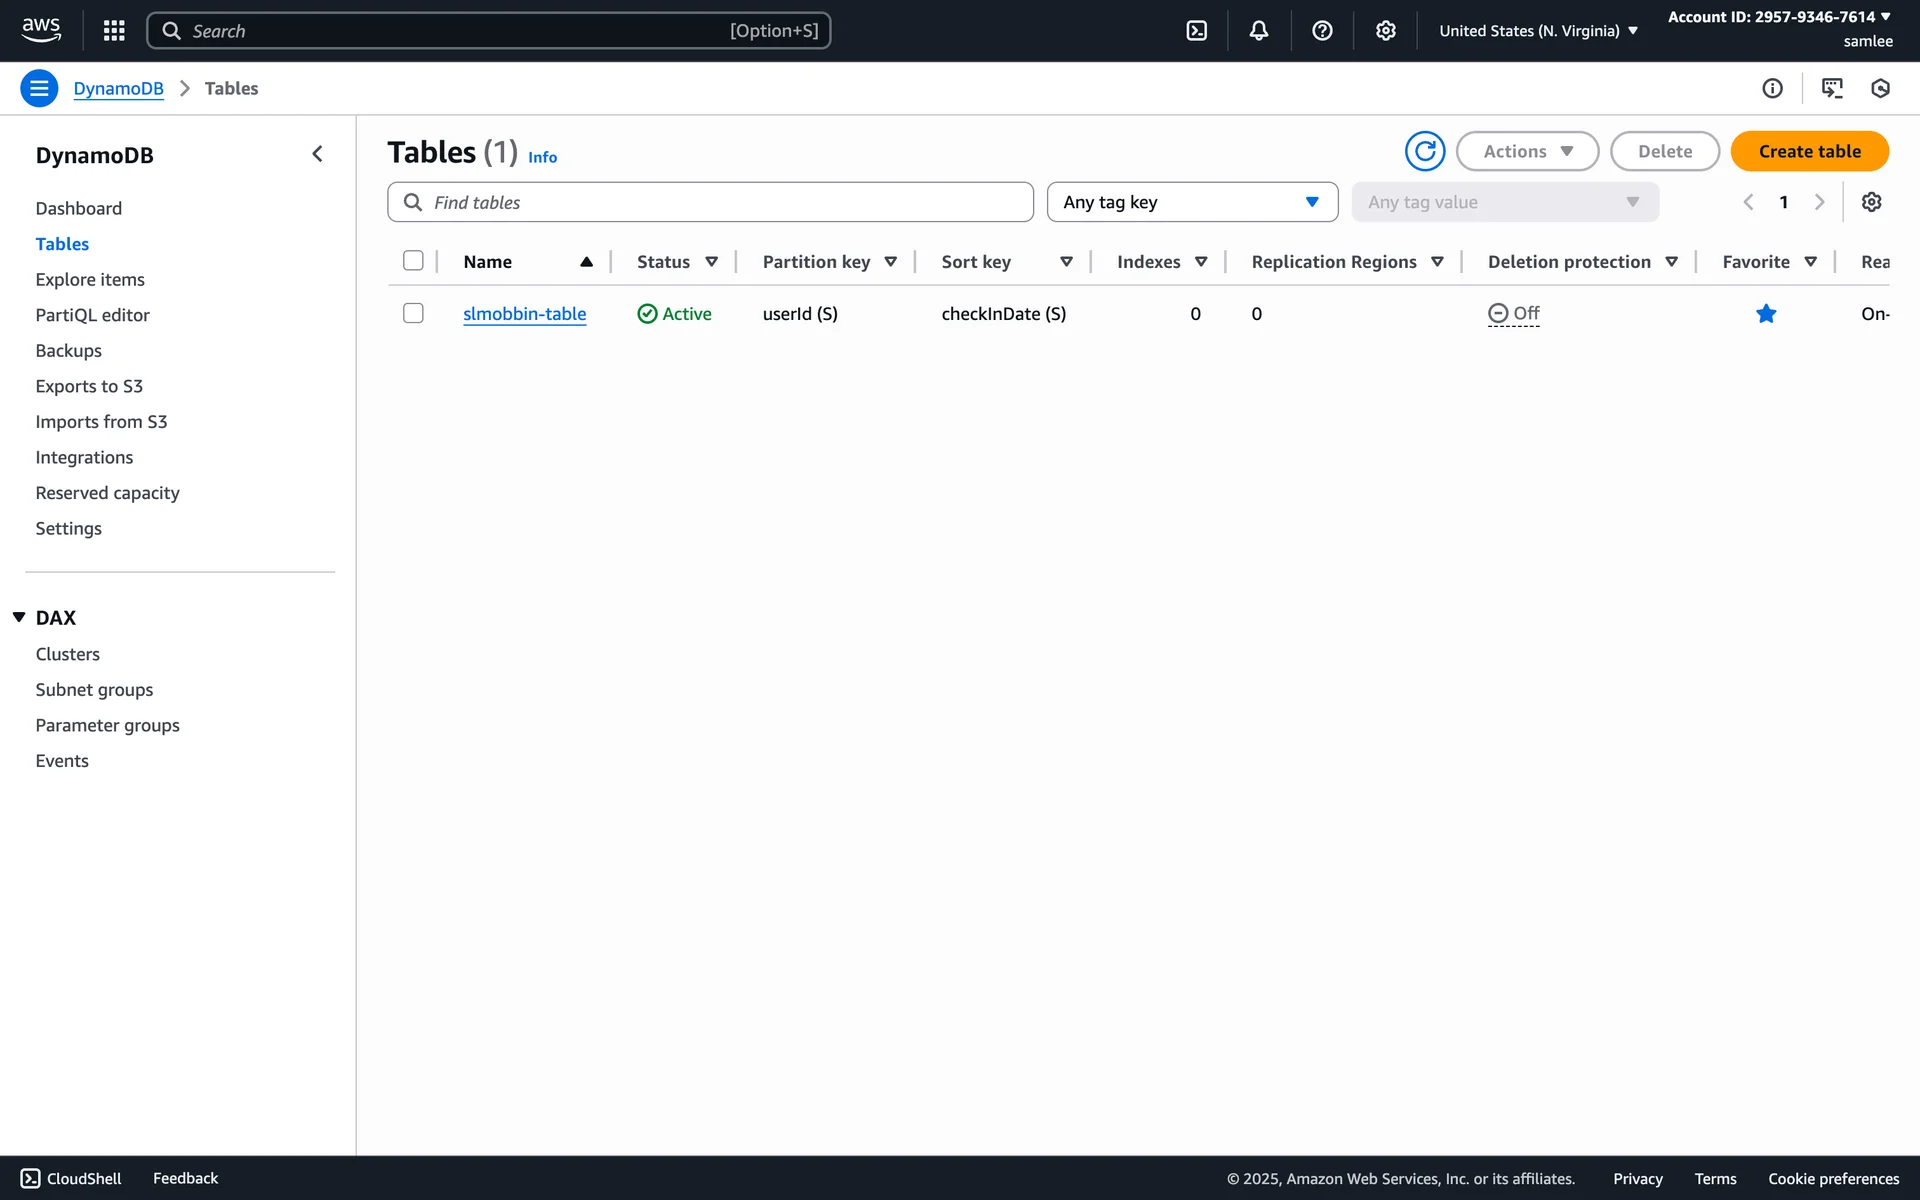Open the slmobbin-table link

click(524, 314)
